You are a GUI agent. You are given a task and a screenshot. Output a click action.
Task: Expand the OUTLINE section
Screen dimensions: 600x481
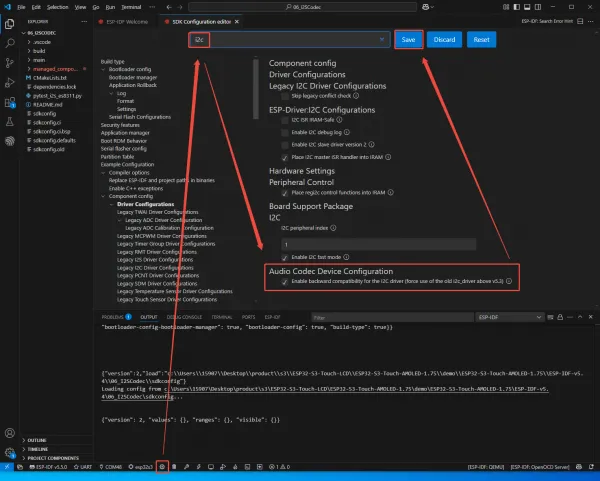tap(38, 439)
